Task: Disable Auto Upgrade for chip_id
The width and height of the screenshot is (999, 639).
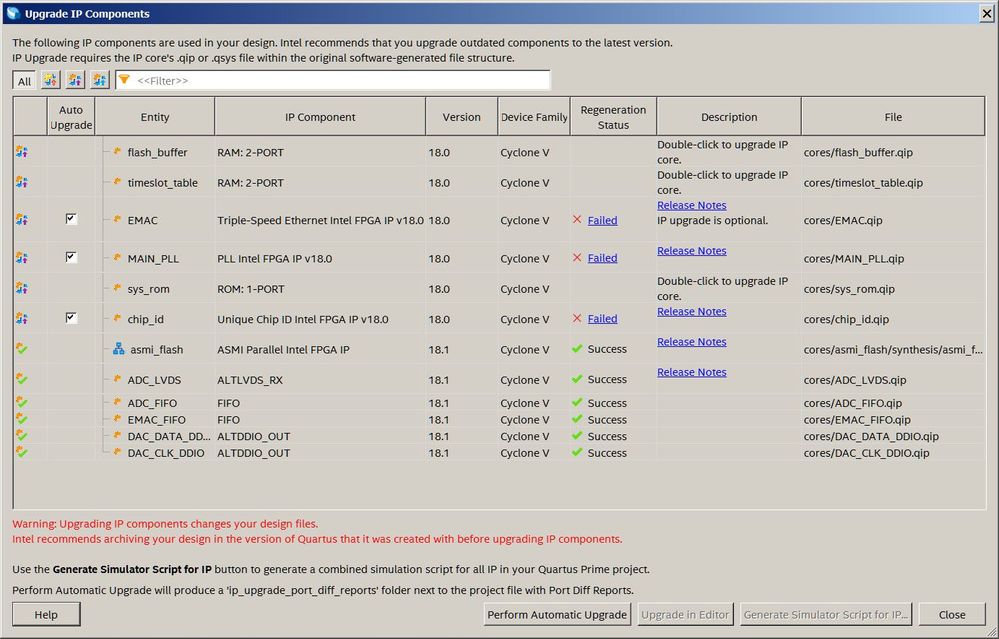Action: (71, 318)
